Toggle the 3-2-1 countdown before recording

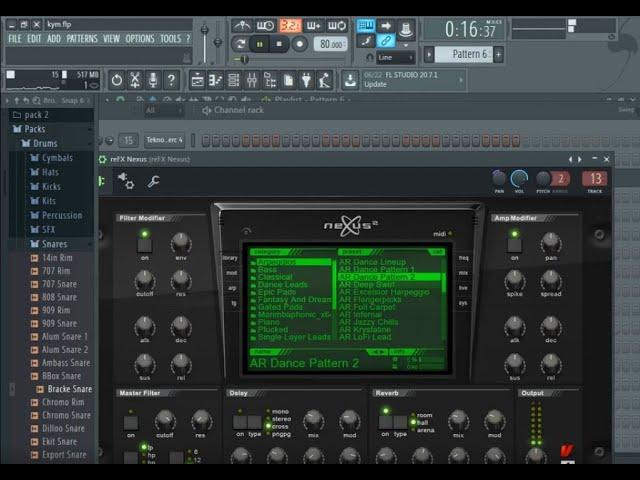pyautogui.click(x=290, y=26)
